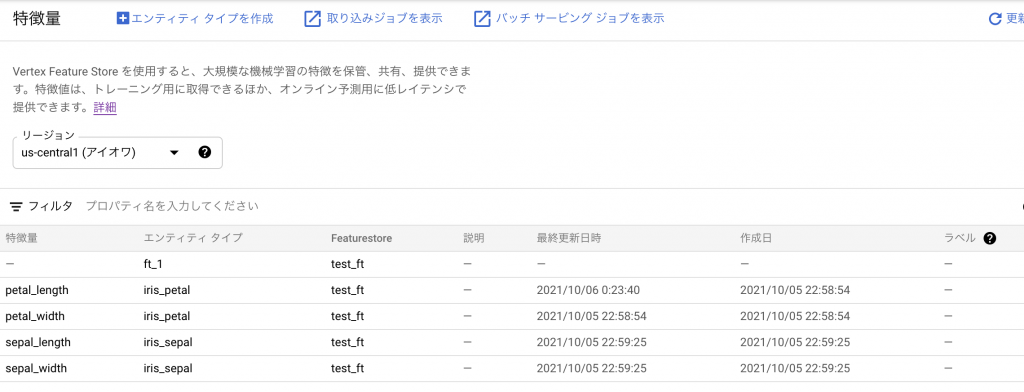The image size is (1024, 392).
Task: Click 取り込みジョブを表示 button
Action: pyautogui.click(x=374, y=18)
